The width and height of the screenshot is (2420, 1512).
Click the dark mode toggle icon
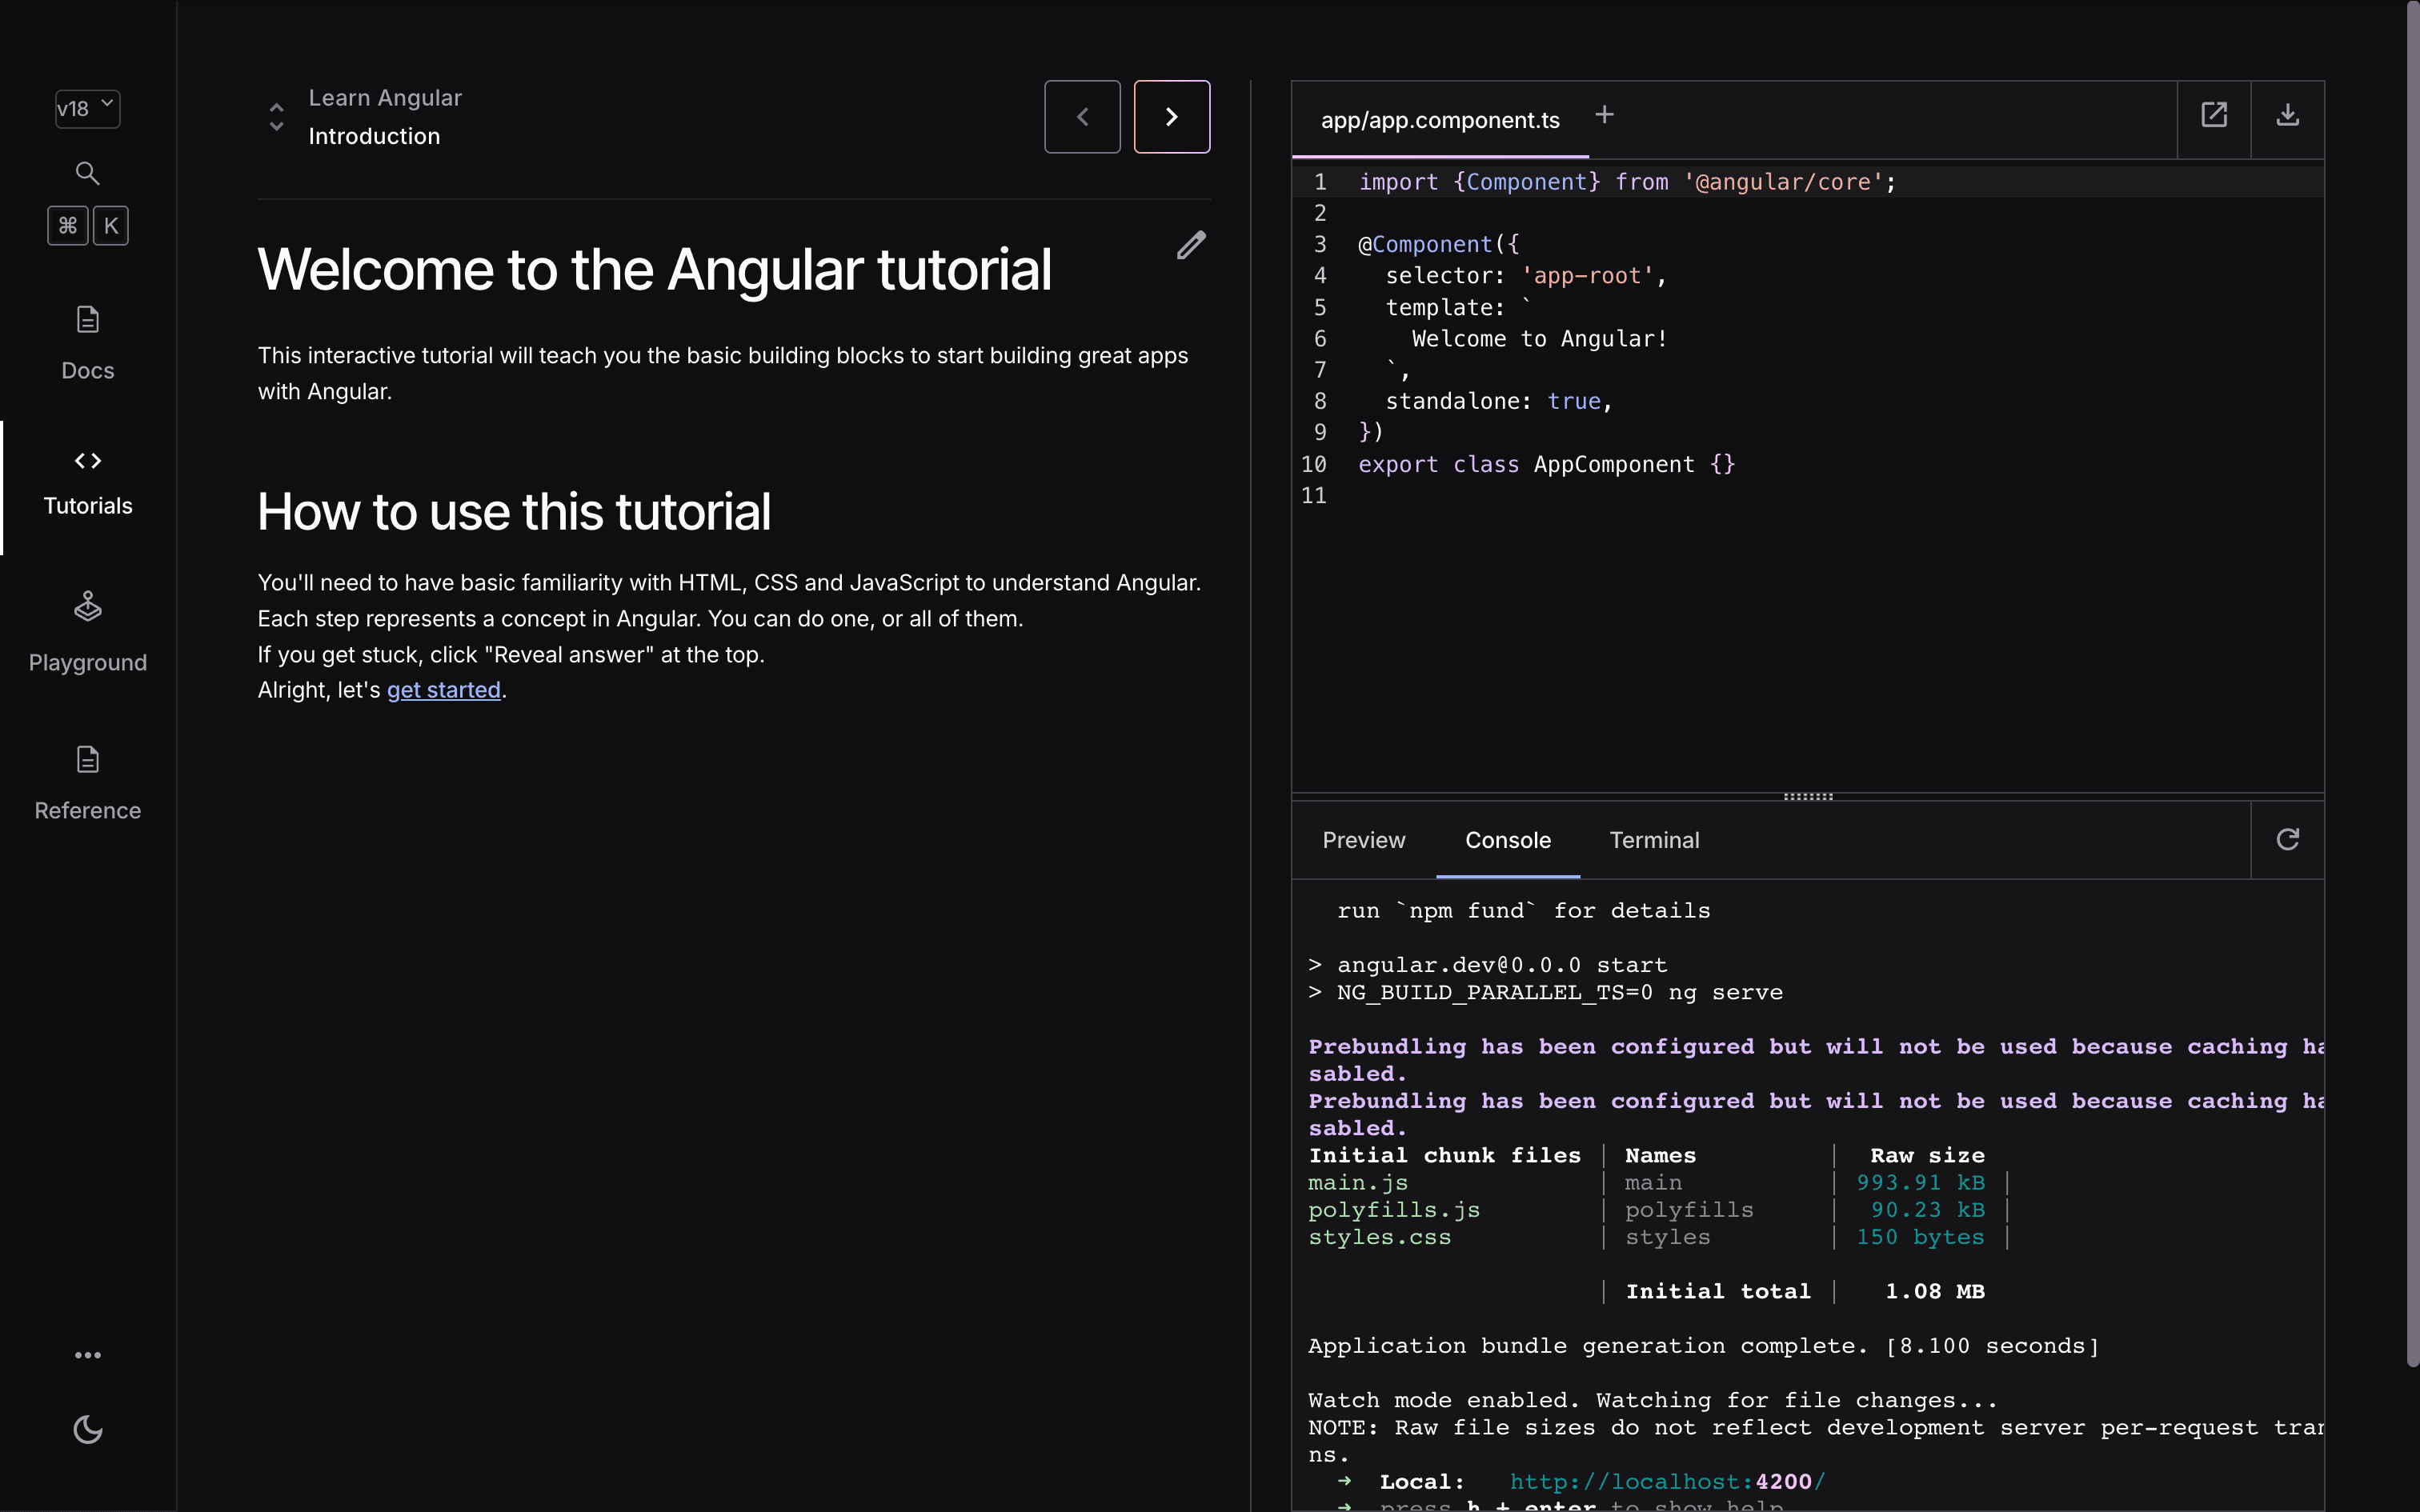pyautogui.click(x=87, y=1428)
